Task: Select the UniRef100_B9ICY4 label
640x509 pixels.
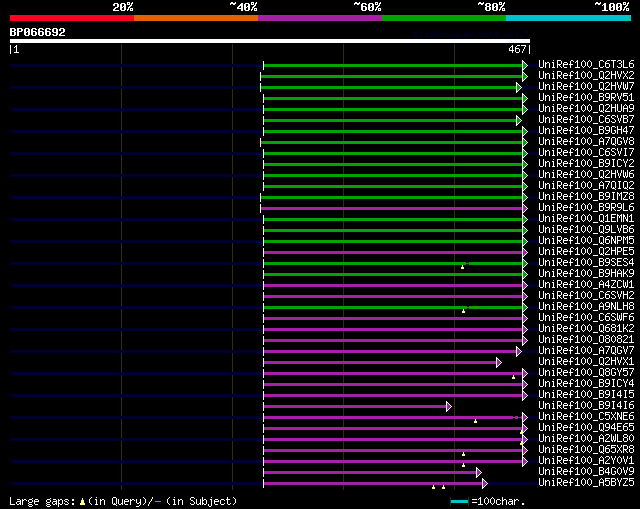Action: click(x=586, y=384)
